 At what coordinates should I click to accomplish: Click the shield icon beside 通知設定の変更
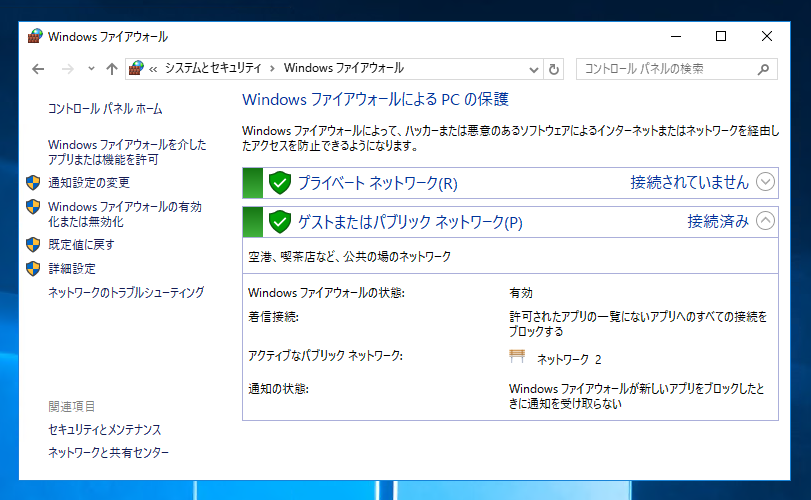coord(33,182)
